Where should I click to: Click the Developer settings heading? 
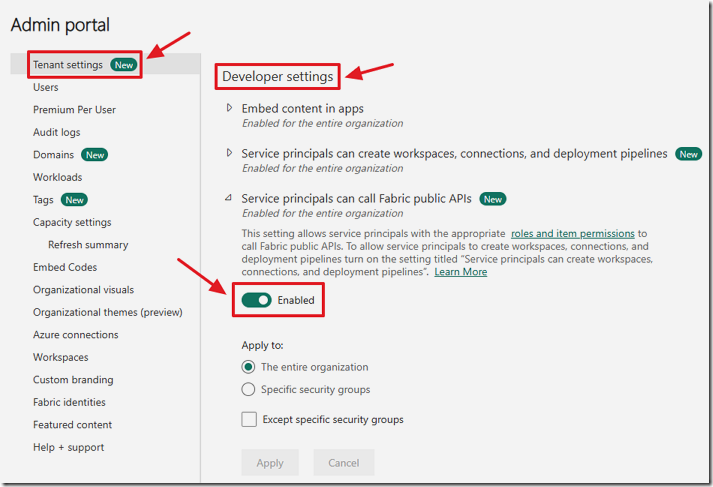click(x=278, y=76)
